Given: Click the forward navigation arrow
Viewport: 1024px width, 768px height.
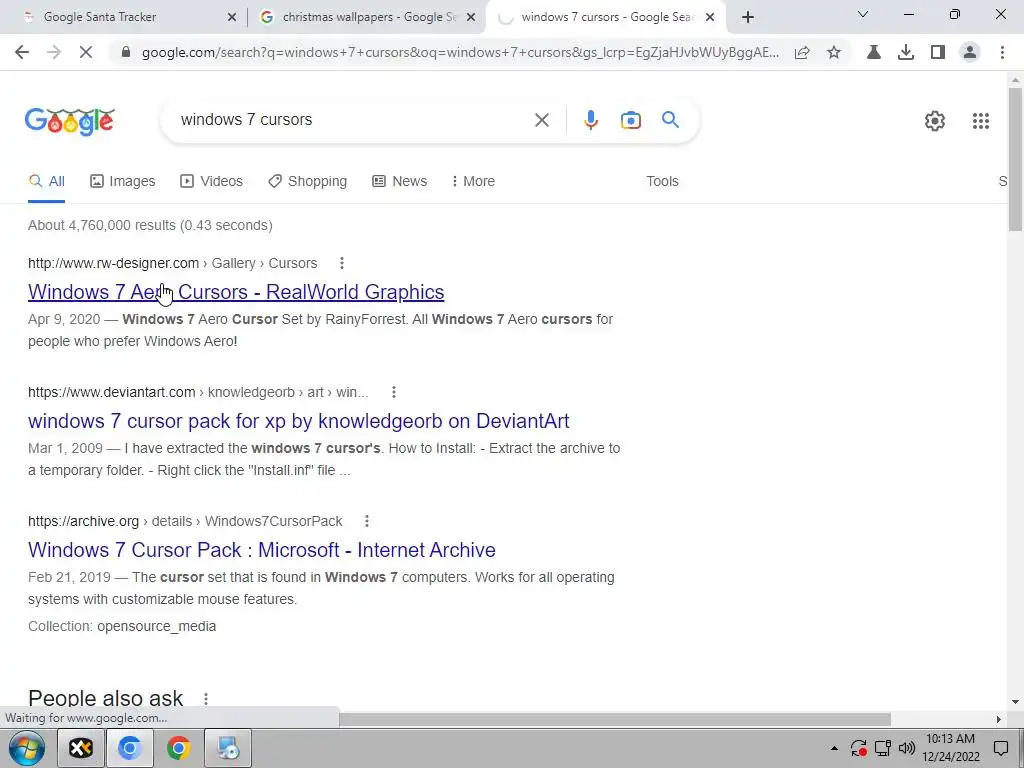Looking at the screenshot, I should 54,52.
